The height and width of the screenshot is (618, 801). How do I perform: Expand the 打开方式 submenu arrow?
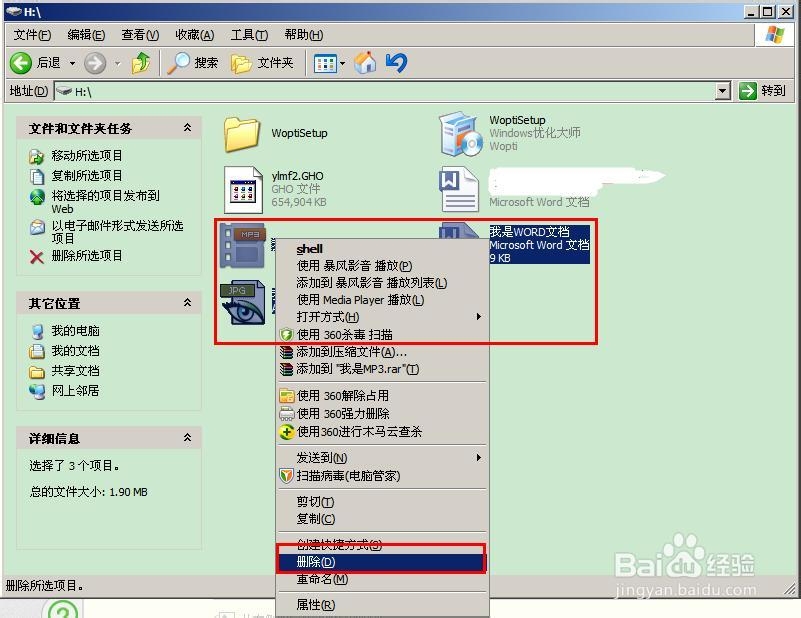coord(478,317)
